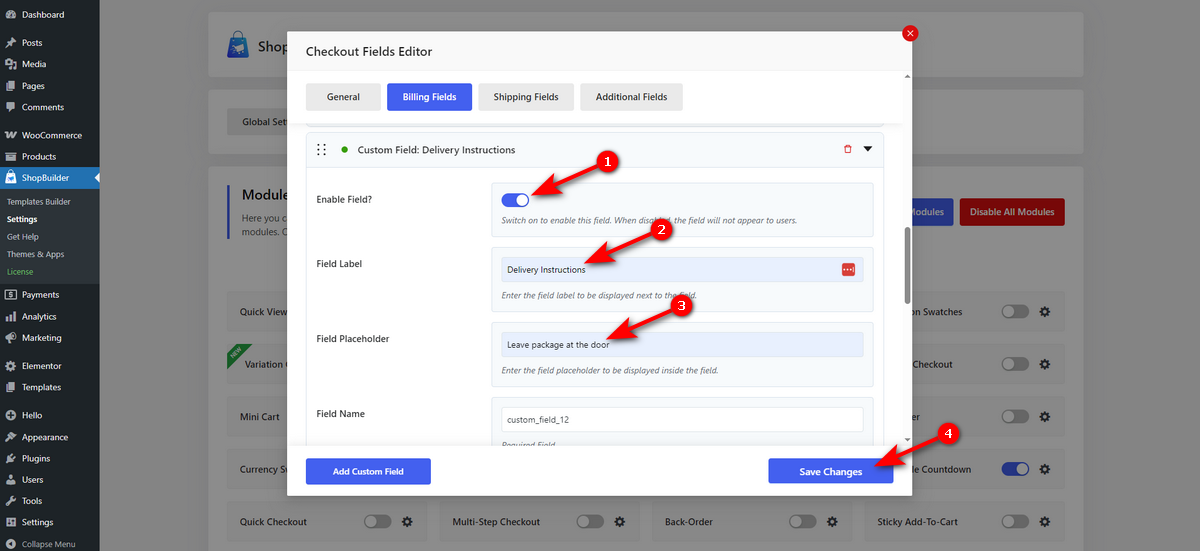Click Disable All Modules button
1200x551 pixels.
(x=1012, y=212)
